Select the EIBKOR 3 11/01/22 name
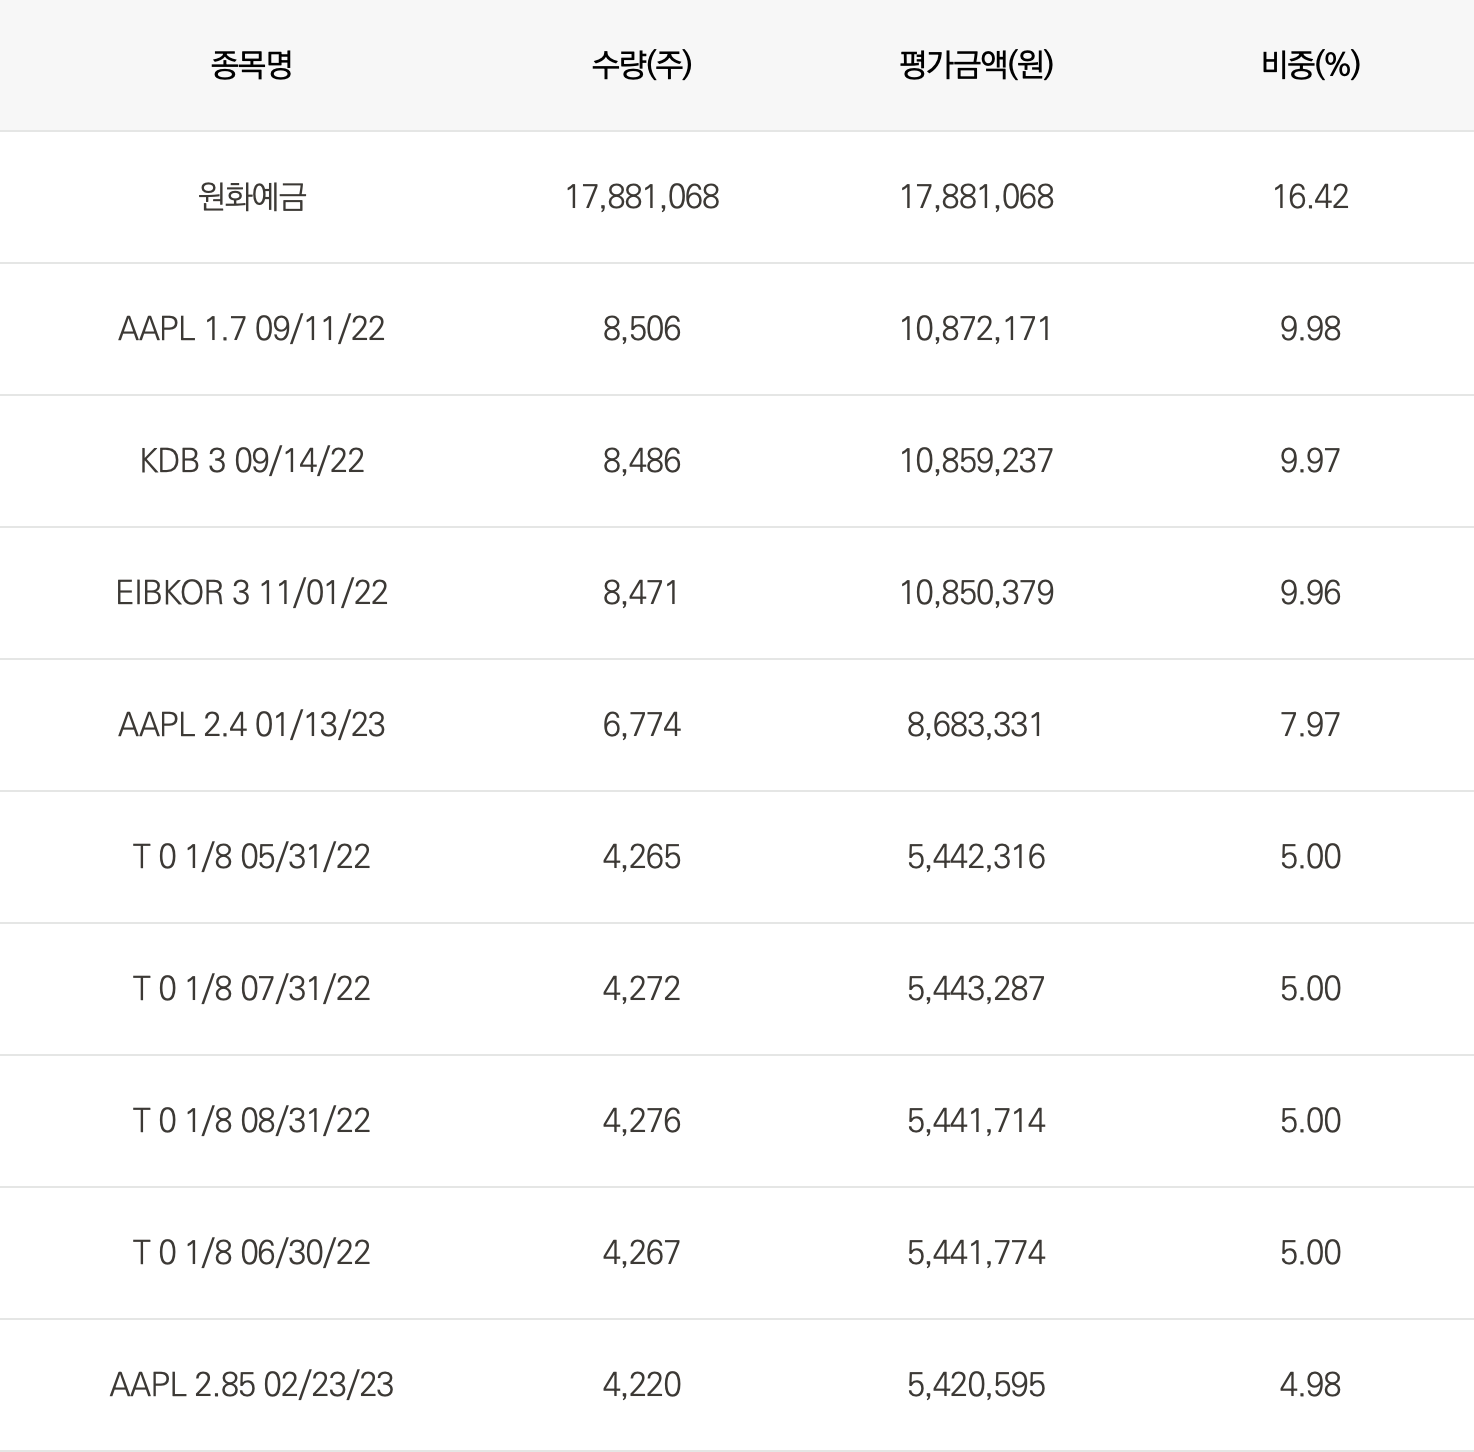The image size is (1474, 1452). click(x=252, y=593)
